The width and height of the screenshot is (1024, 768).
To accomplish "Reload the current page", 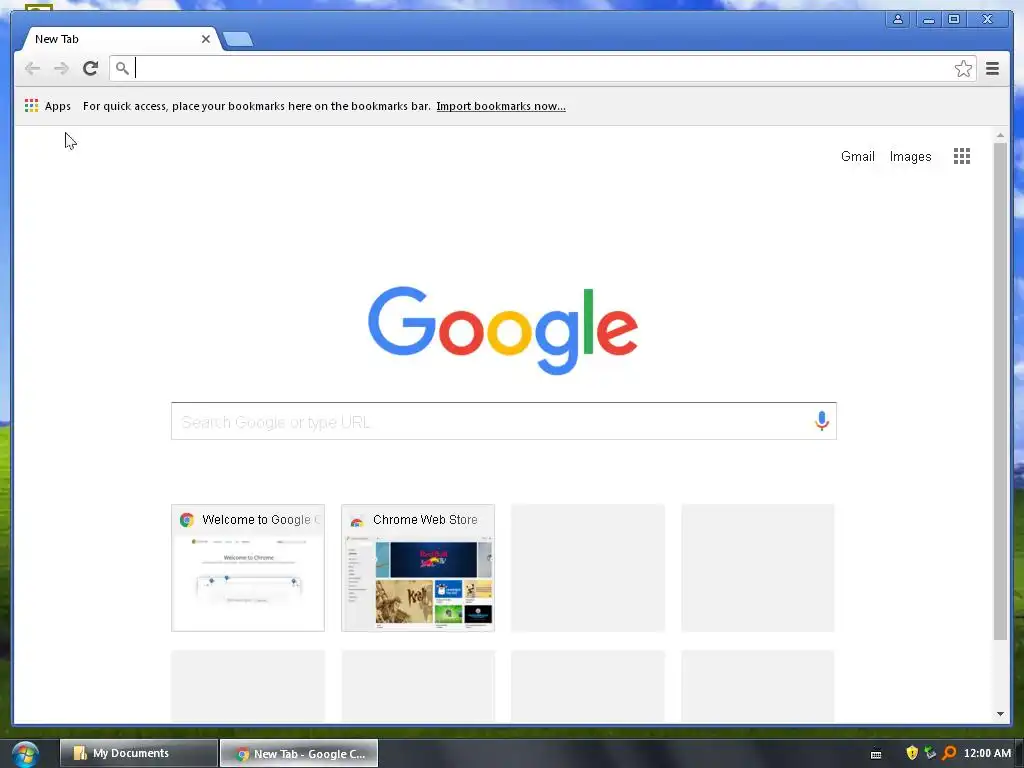I will (91, 69).
